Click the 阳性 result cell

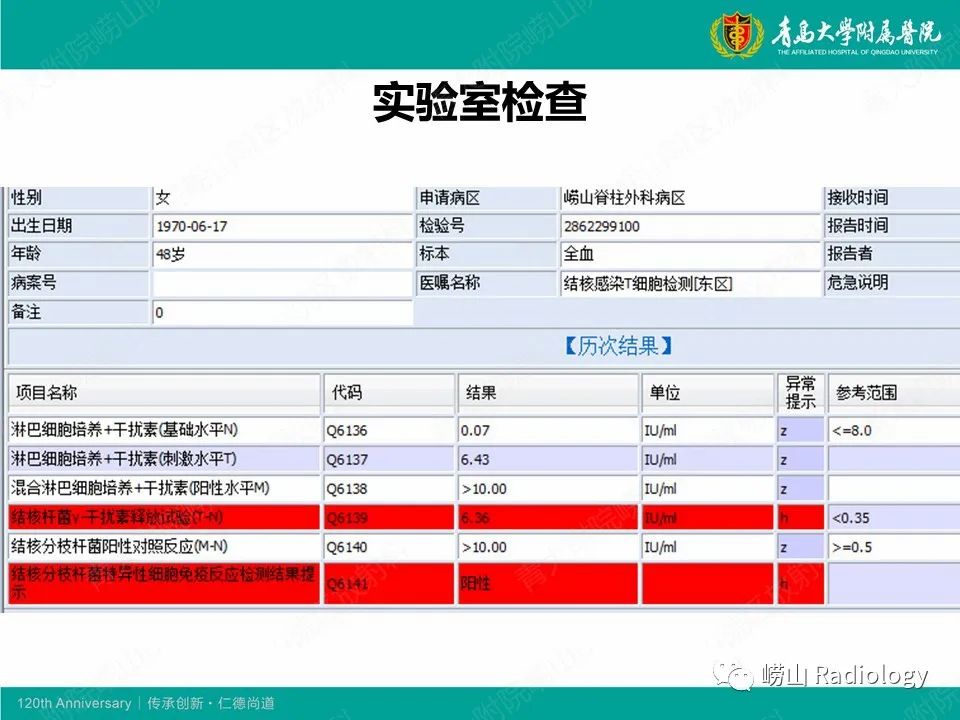548,583
